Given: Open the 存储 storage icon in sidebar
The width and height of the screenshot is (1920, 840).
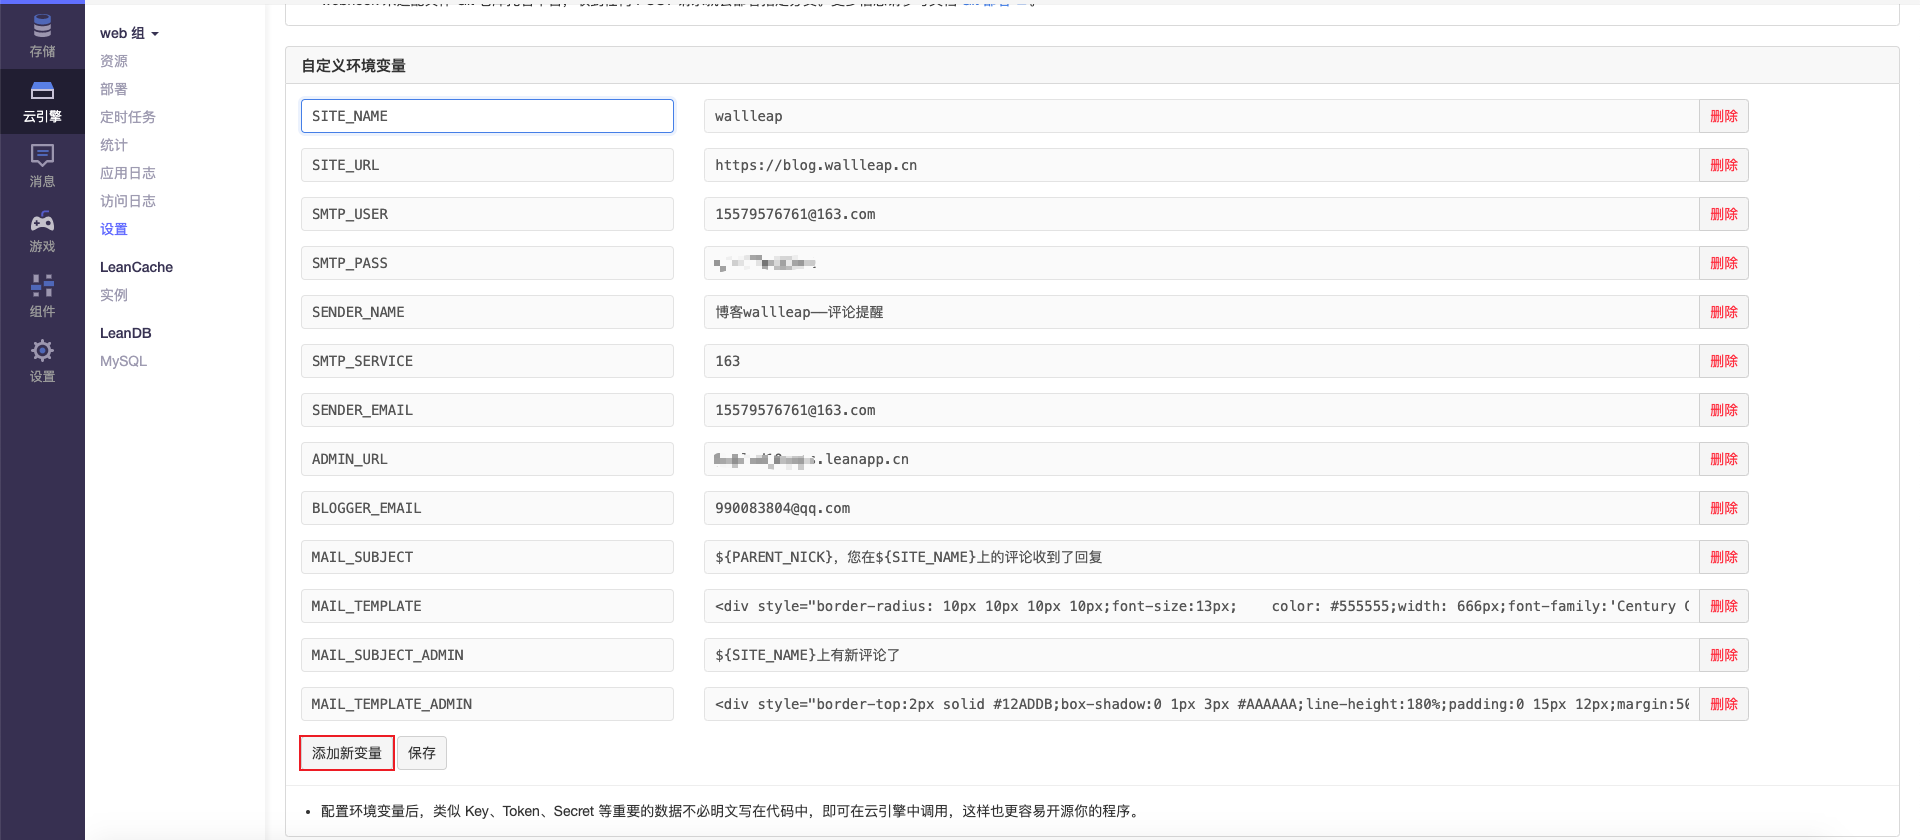Looking at the screenshot, I should point(42,35).
